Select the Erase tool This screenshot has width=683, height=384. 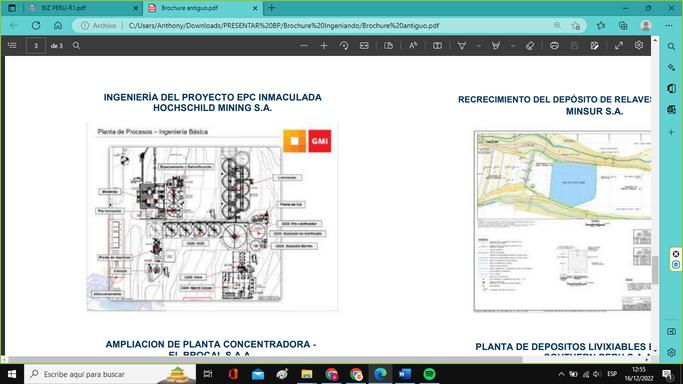tap(530, 46)
